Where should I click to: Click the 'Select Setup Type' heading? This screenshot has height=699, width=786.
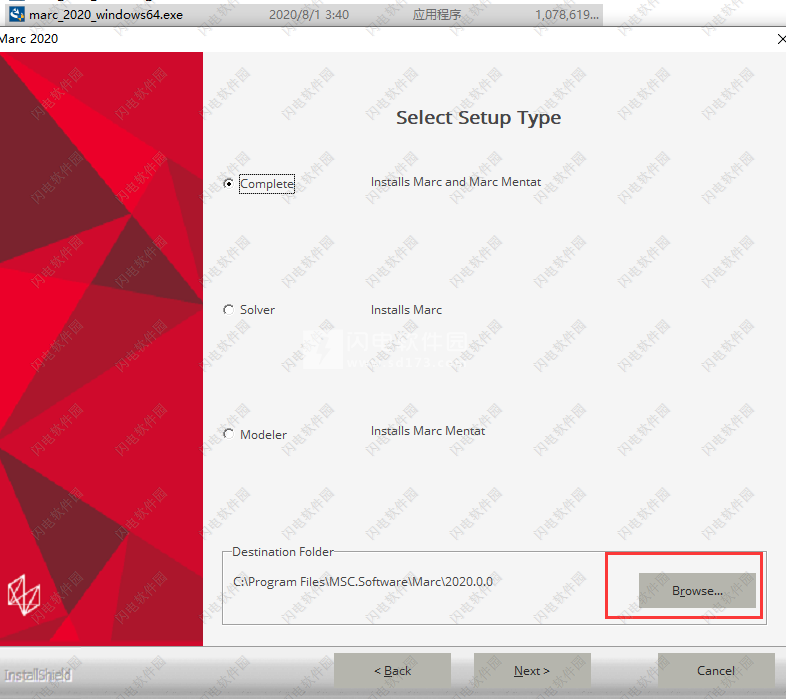(478, 118)
